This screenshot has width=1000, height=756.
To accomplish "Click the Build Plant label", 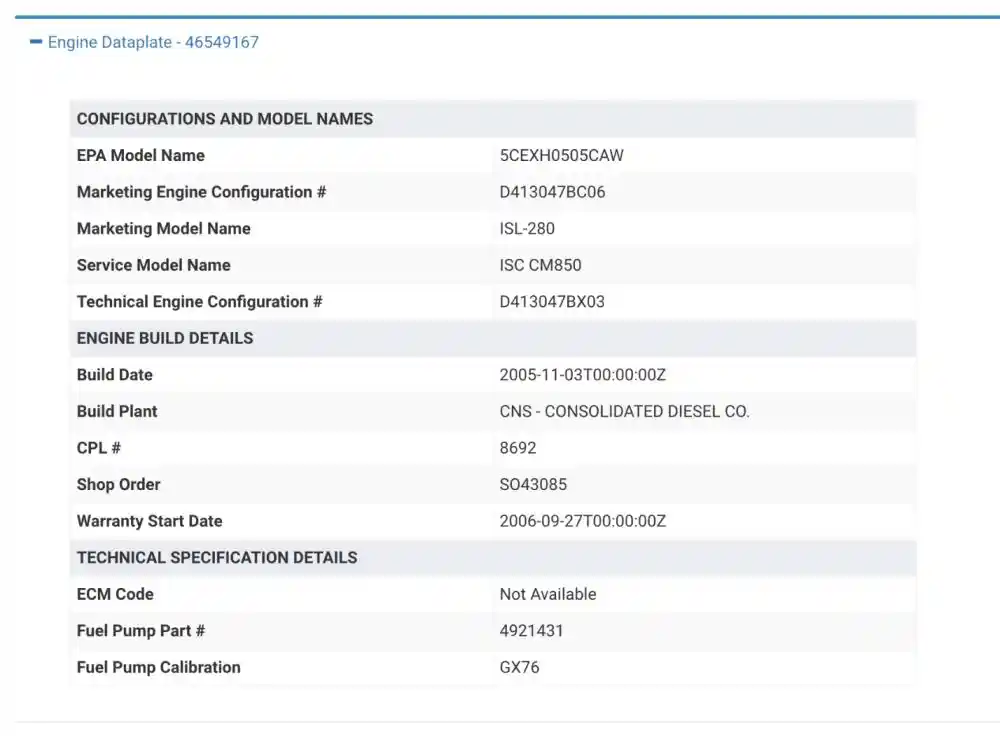I will [117, 411].
